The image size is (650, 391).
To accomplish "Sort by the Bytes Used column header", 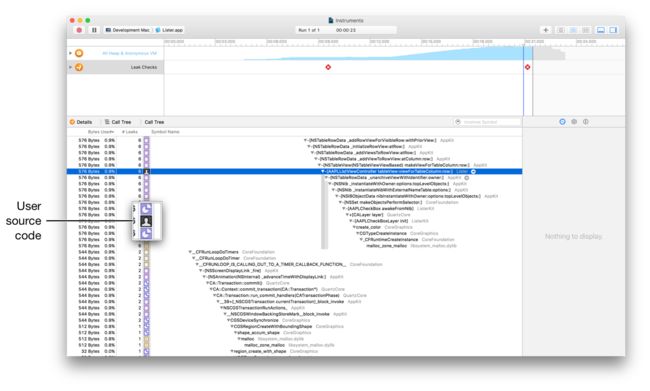I will point(100,132).
